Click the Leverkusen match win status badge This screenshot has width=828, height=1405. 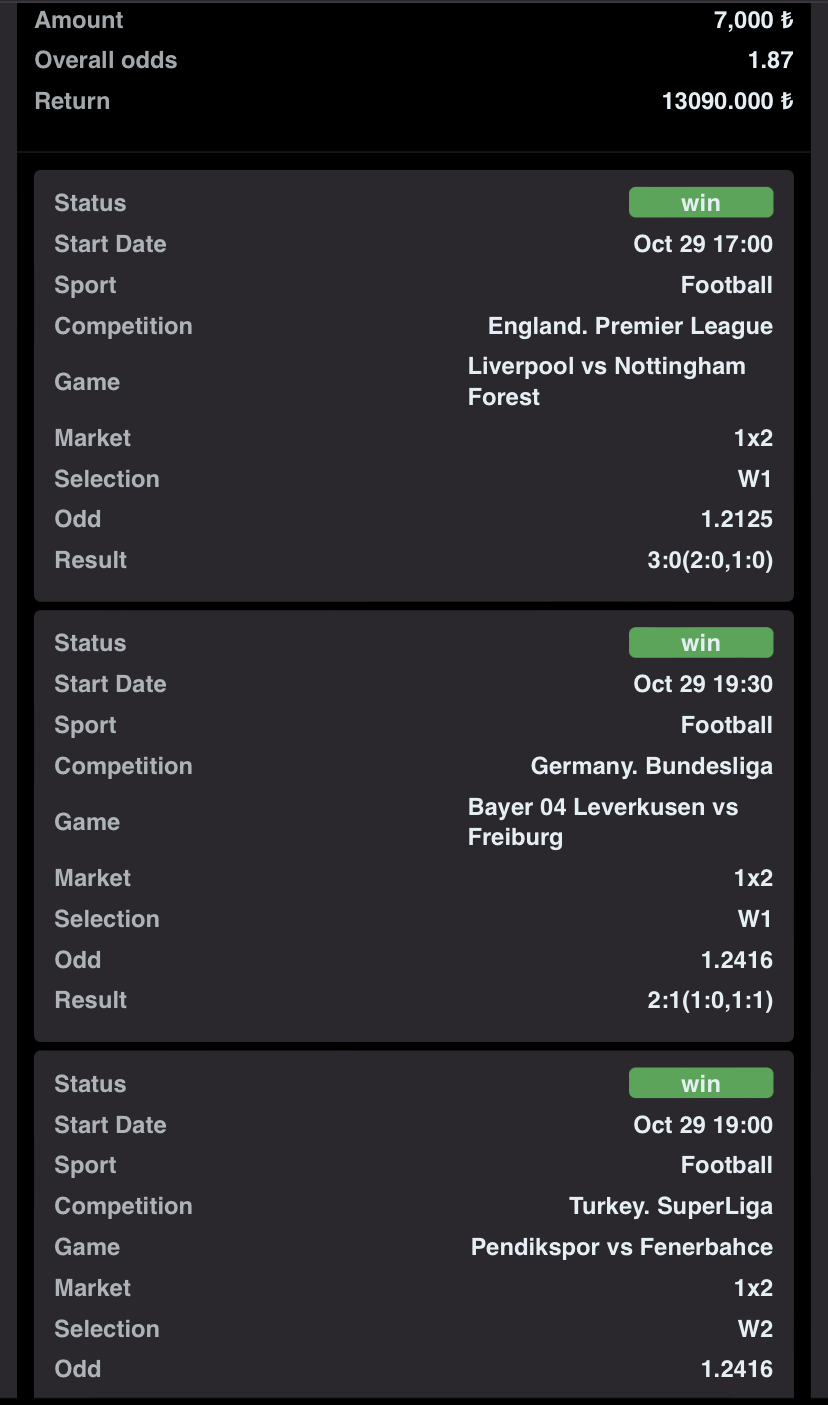(700, 643)
